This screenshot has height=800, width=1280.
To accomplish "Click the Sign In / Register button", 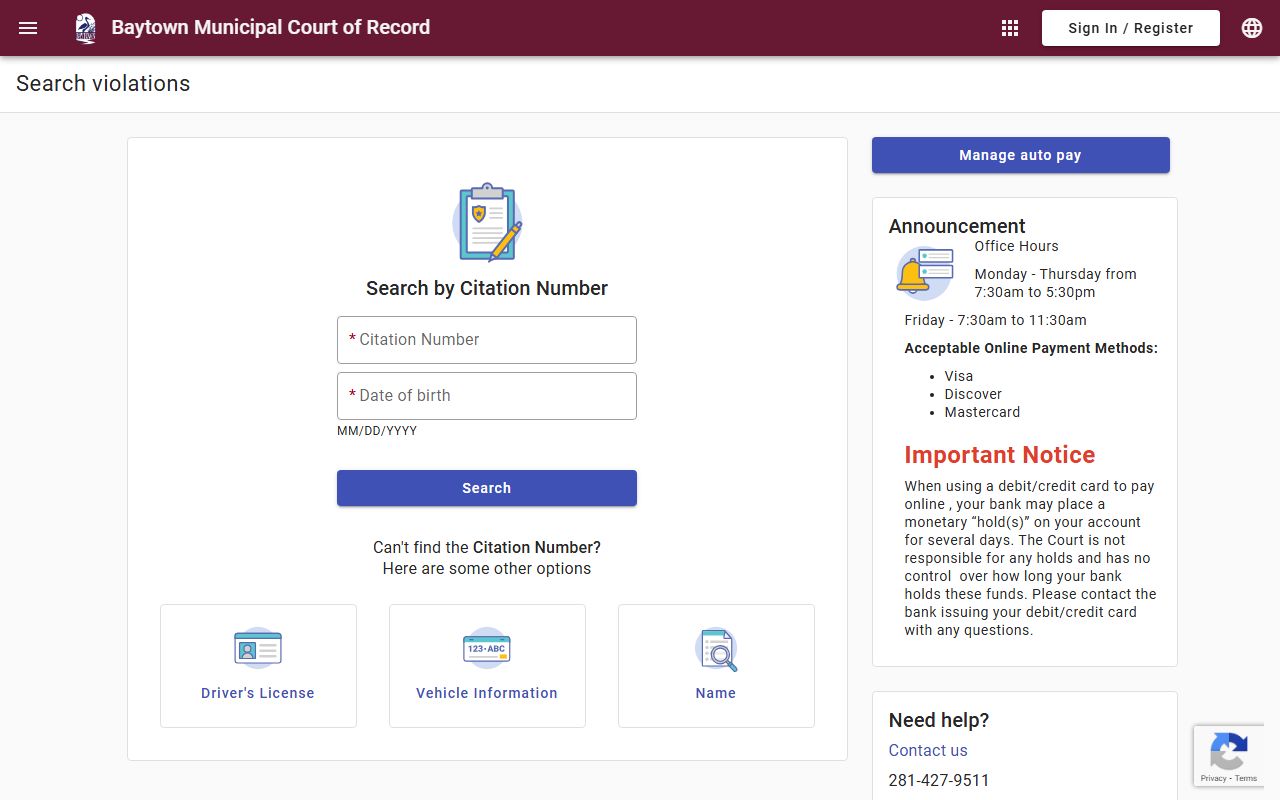I will (x=1131, y=28).
